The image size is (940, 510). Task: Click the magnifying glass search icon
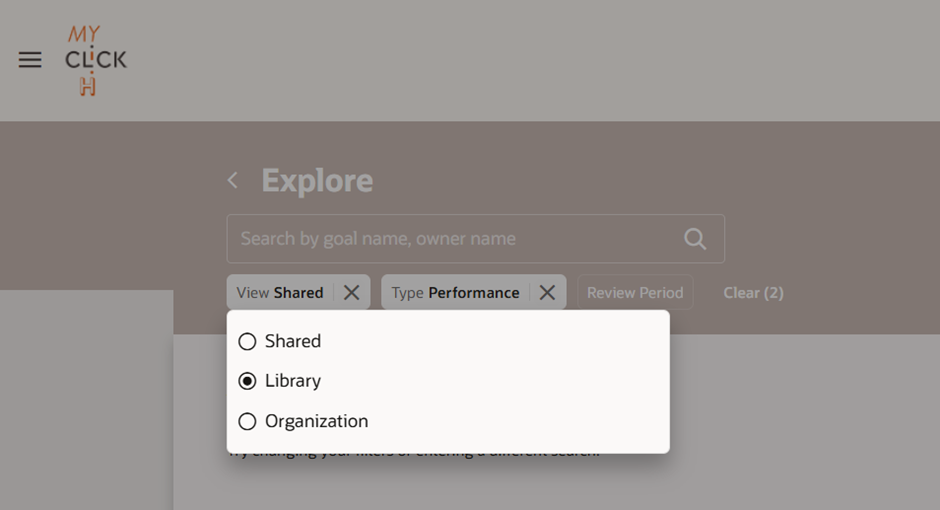(x=695, y=239)
